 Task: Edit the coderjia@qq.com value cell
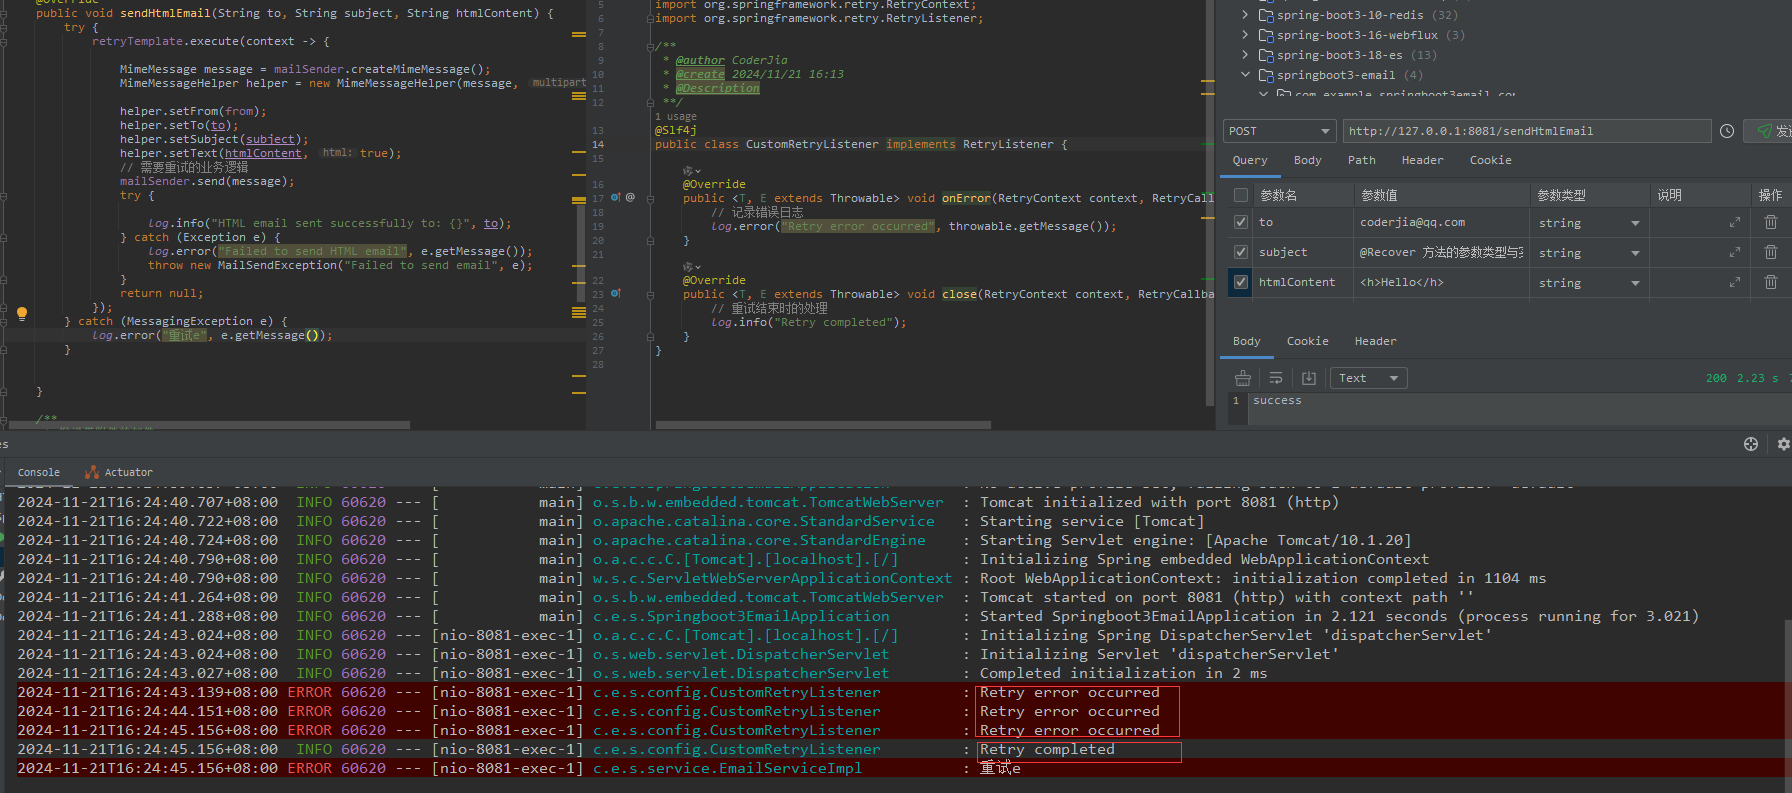coord(1439,222)
